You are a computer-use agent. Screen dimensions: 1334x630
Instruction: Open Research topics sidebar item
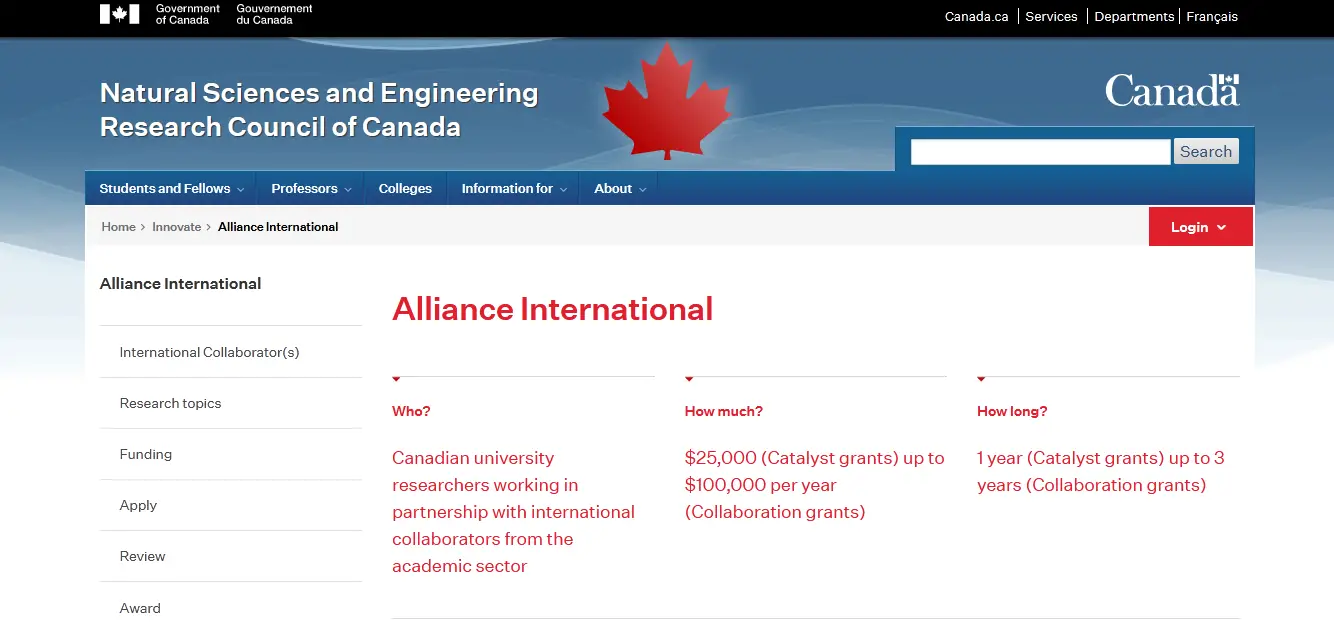(170, 403)
